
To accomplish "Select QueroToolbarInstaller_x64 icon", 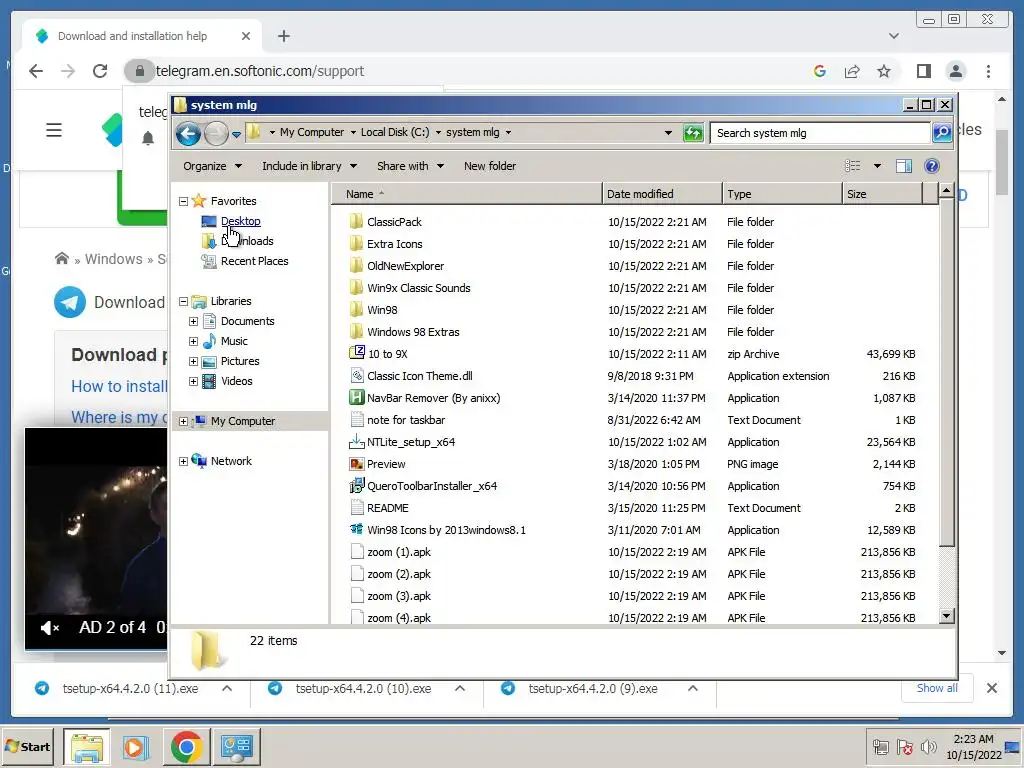I will point(357,486).
